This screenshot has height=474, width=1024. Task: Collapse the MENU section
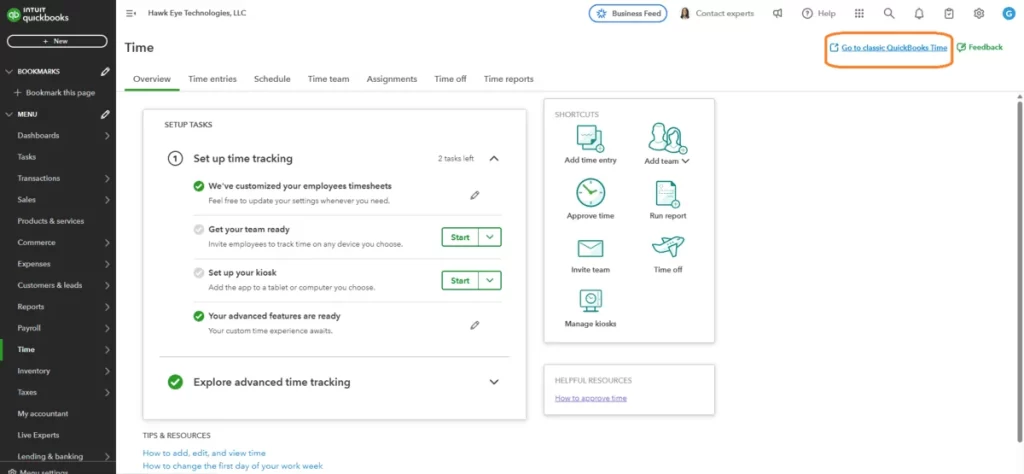8,114
